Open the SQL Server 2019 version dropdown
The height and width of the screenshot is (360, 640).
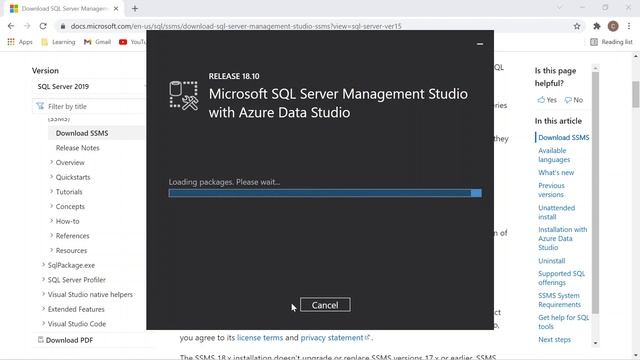[89, 87]
